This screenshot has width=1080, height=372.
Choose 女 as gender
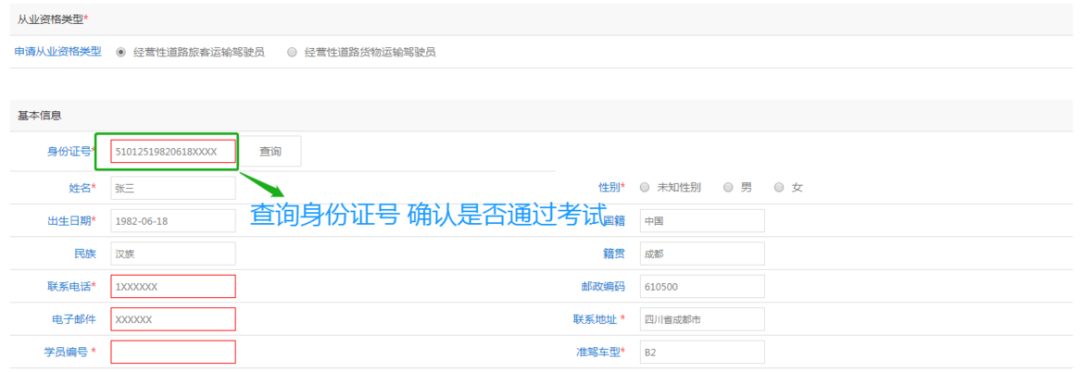pos(779,187)
